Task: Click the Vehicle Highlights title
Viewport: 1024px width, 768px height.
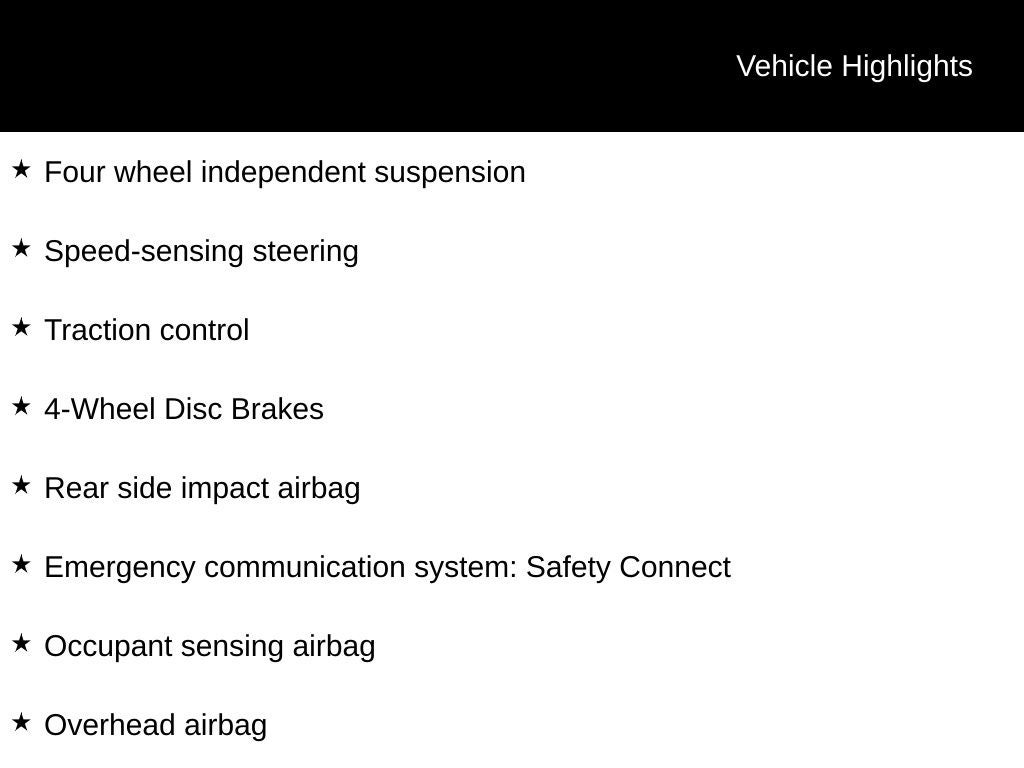Action: click(854, 66)
